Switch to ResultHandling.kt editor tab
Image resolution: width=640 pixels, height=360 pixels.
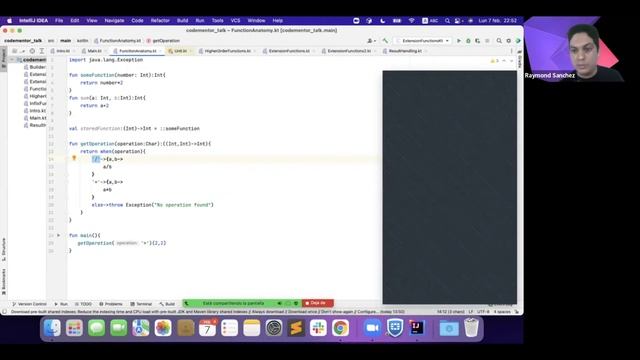[405, 51]
